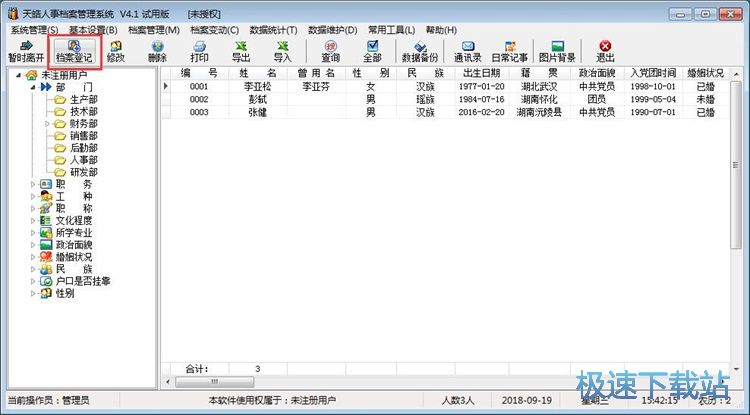The image size is (750, 415).
Task: Expand the 文化程度 tree node
Action: [33, 220]
